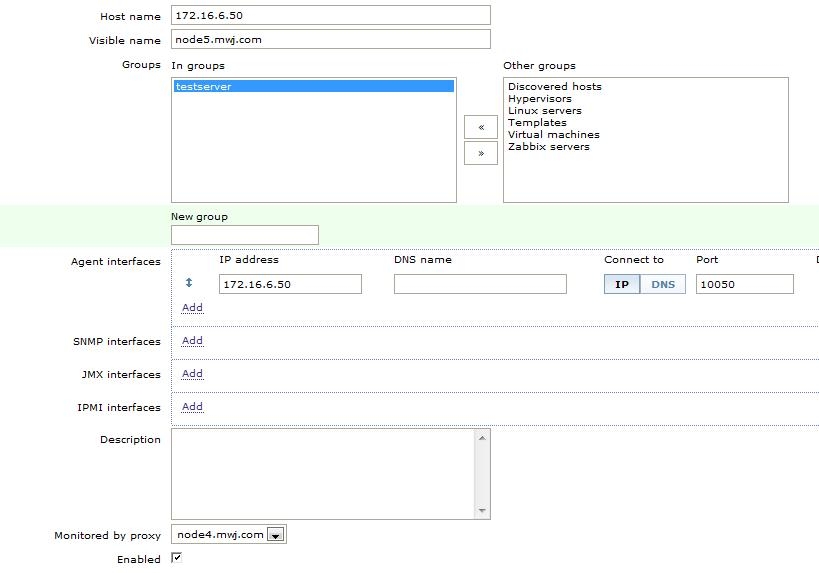Image resolution: width=819 pixels, height=573 pixels.
Task: Select Linux servers in Other groups
Action: (x=545, y=110)
